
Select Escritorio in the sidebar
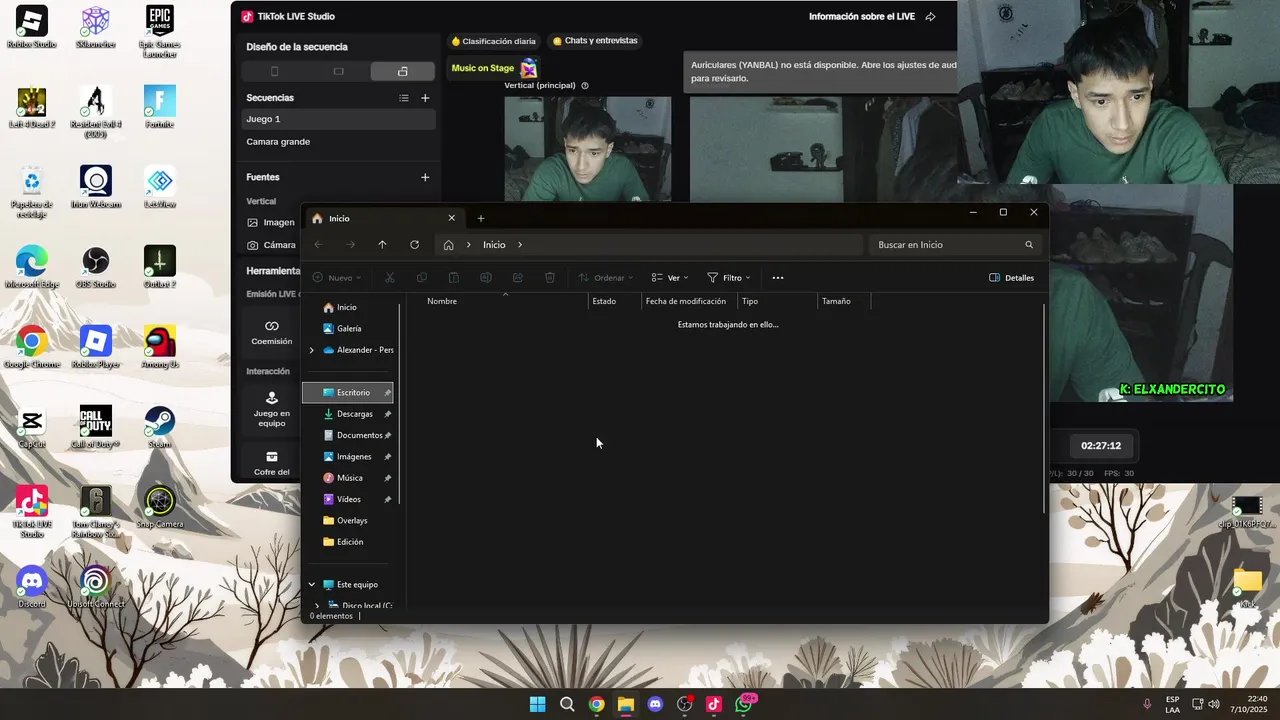coord(348,393)
